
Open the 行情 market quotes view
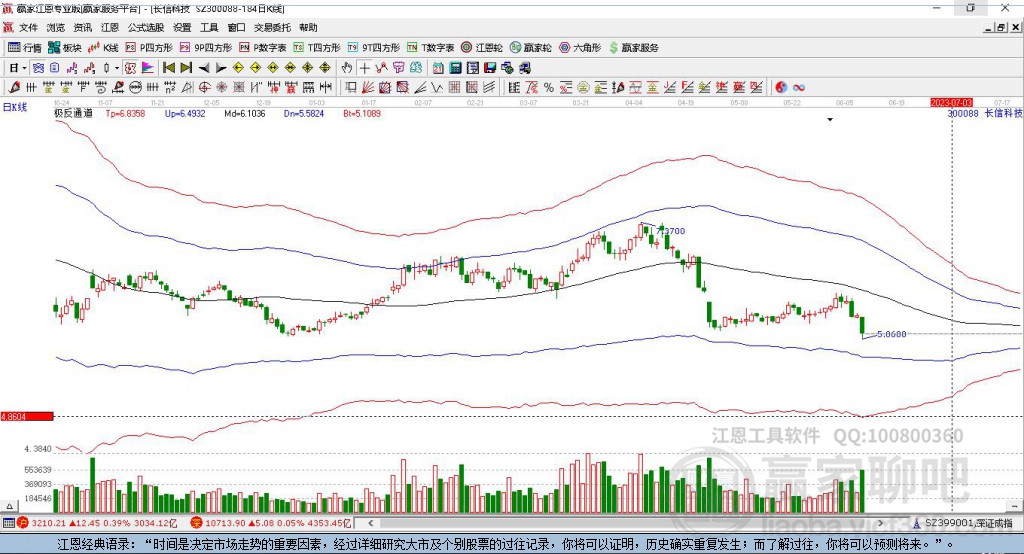[x=25, y=48]
